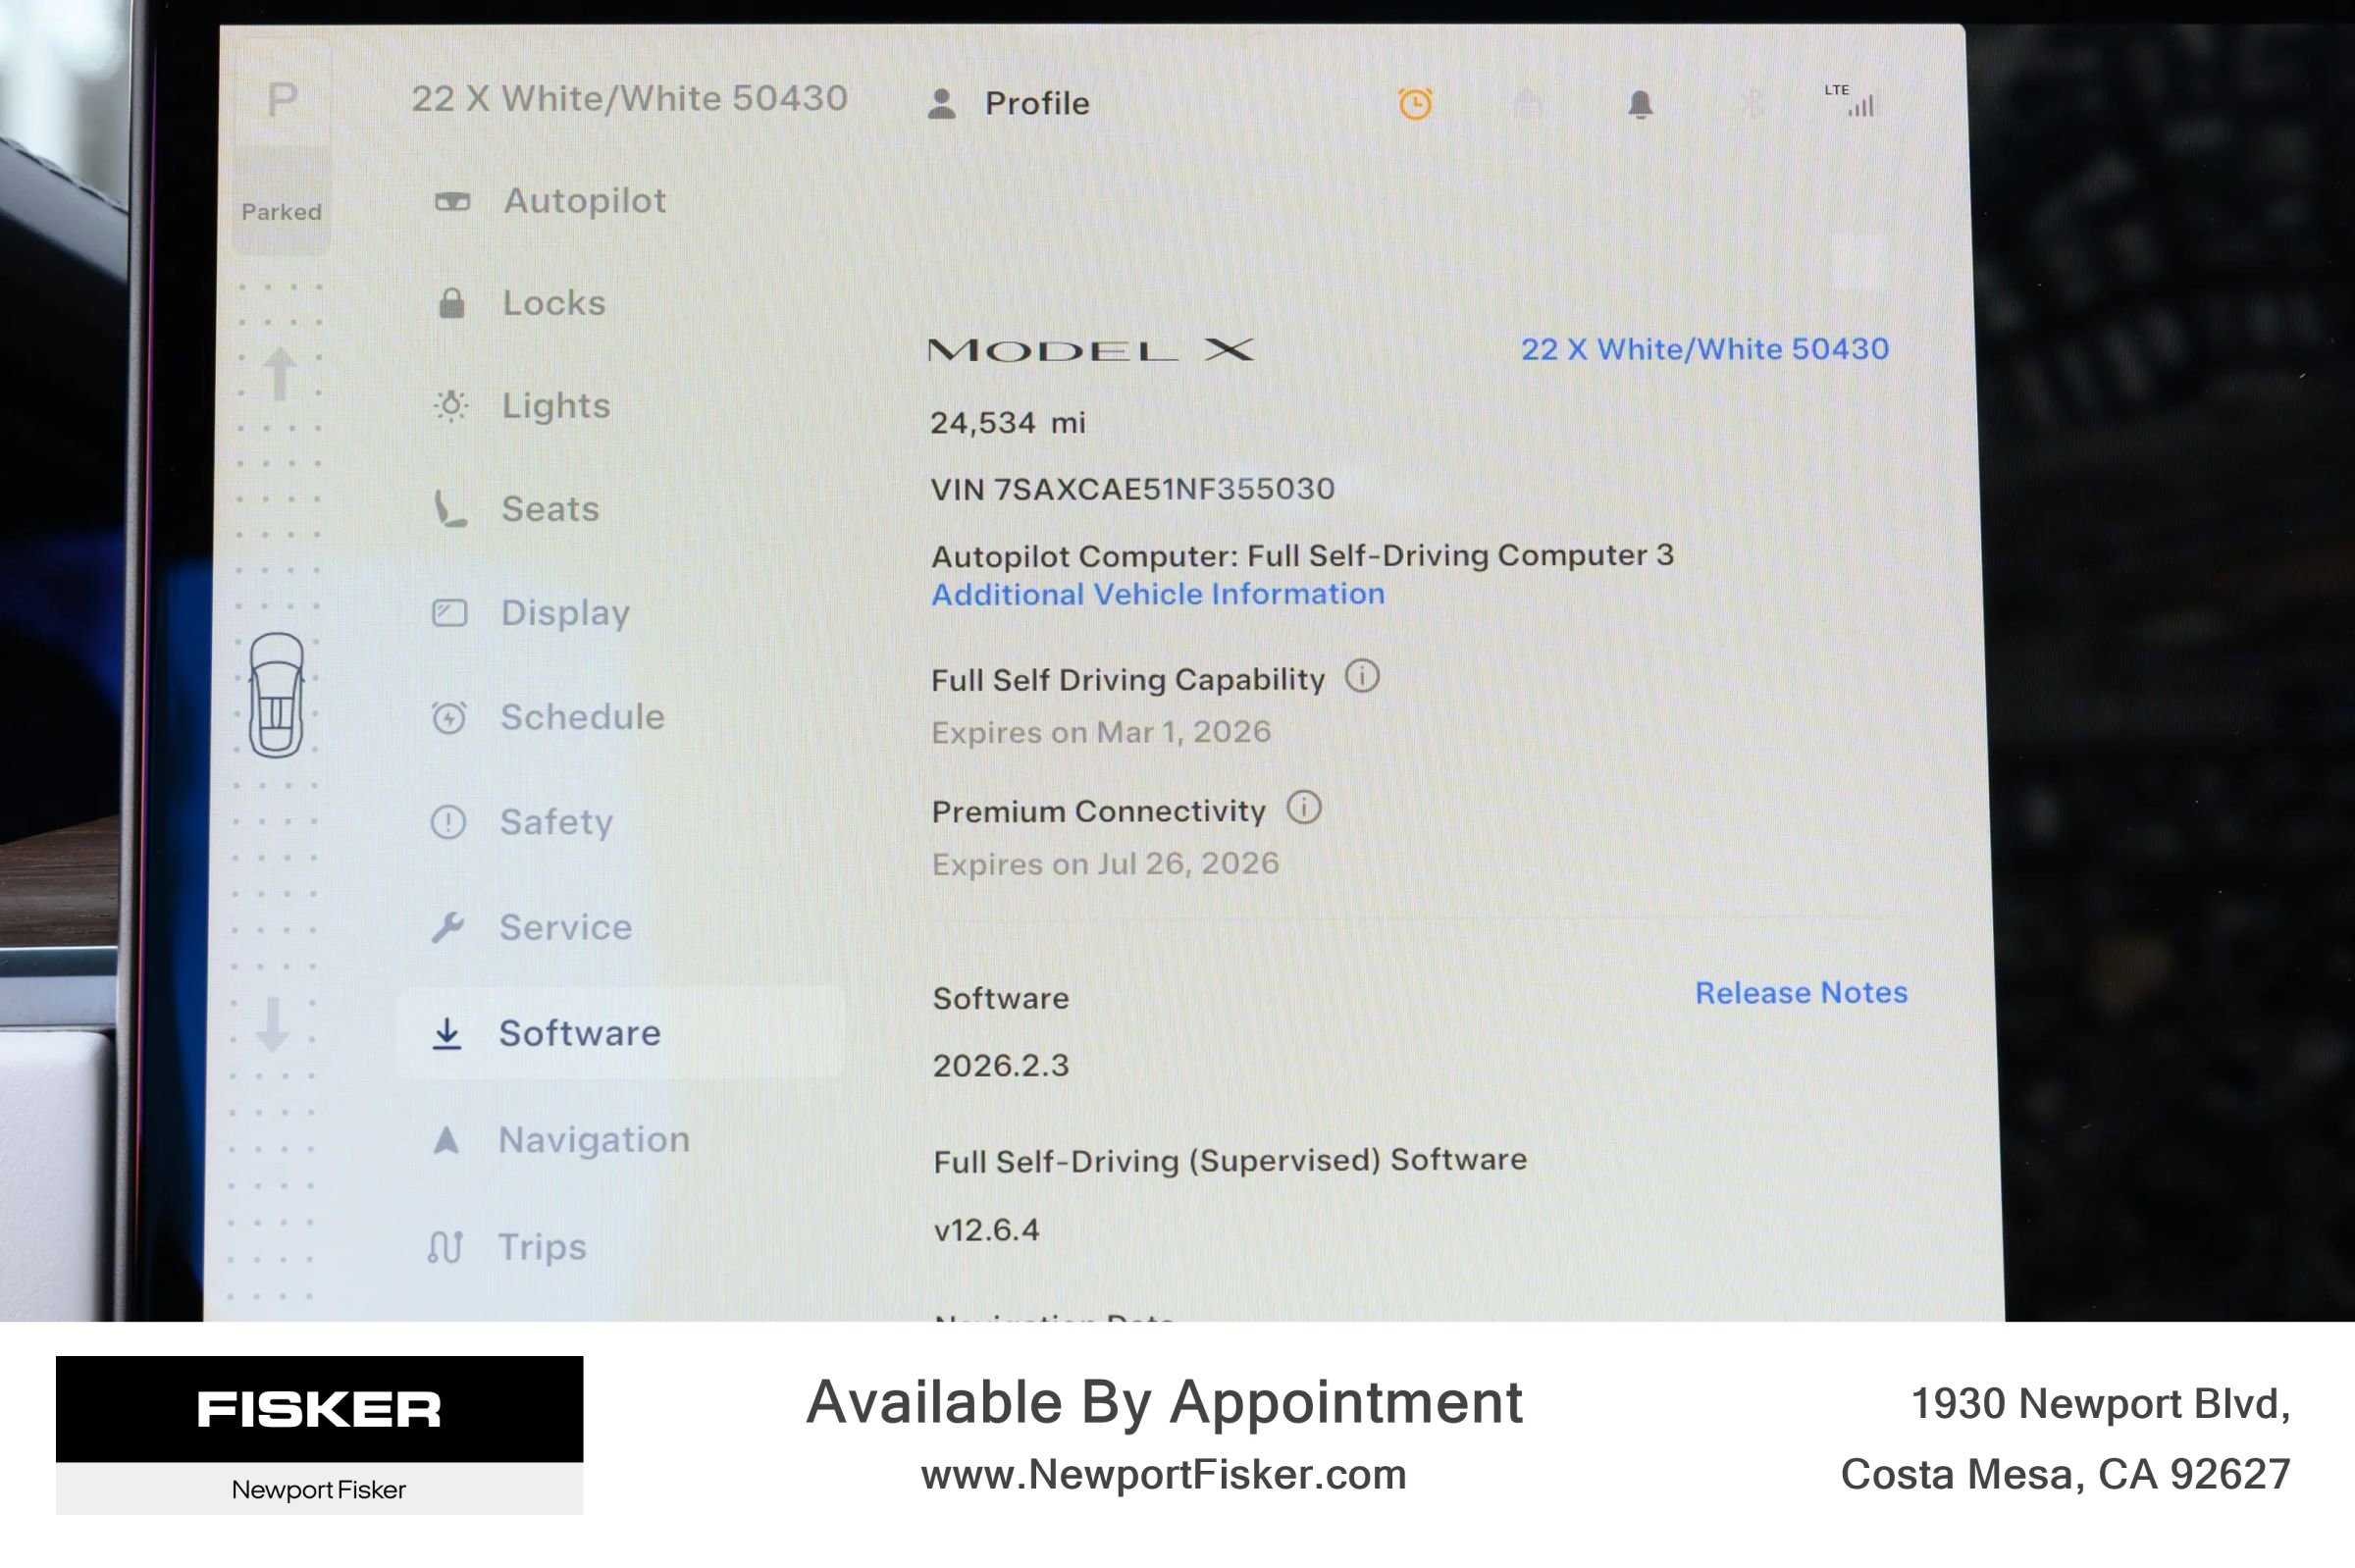Open the Release Notes link
Image resolution: width=2355 pixels, height=1568 pixels.
[x=1801, y=992]
